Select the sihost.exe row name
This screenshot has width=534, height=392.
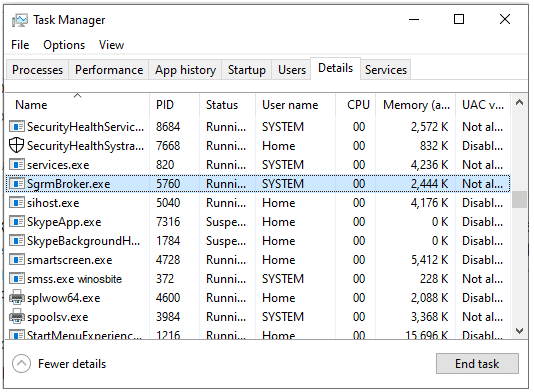(x=53, y=203)
